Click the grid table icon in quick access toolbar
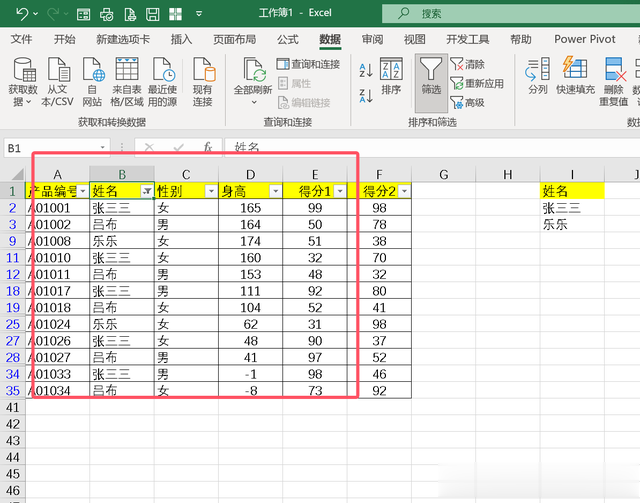The image size is (640, 503). pos(176,14)
